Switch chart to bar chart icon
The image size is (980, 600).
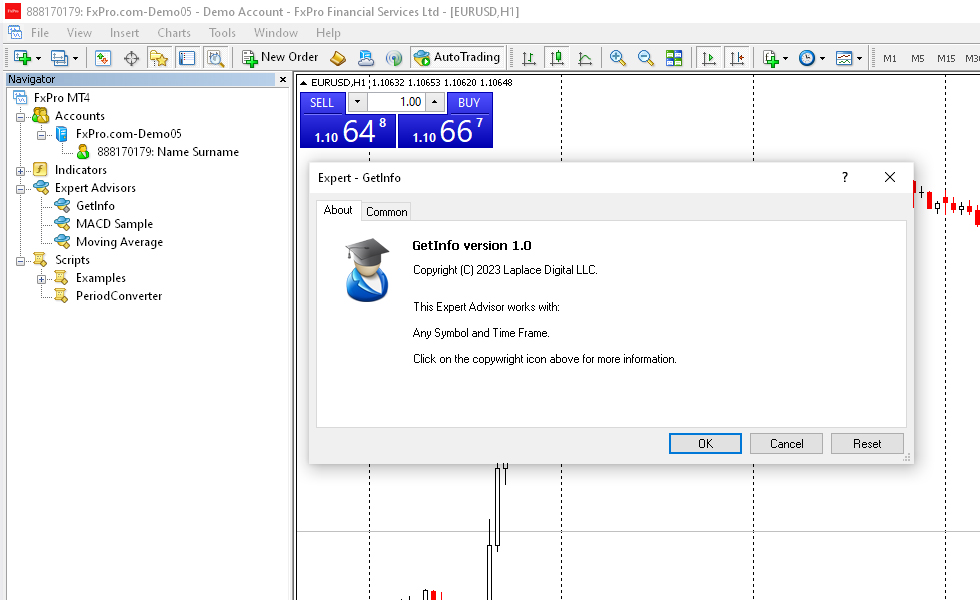coord(529,58)
